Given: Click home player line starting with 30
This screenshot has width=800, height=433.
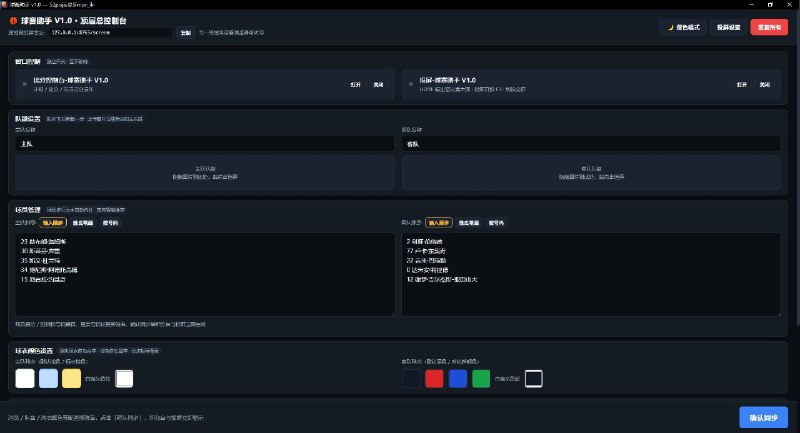Looking at the screenshot, I should (x=40, y=251).
